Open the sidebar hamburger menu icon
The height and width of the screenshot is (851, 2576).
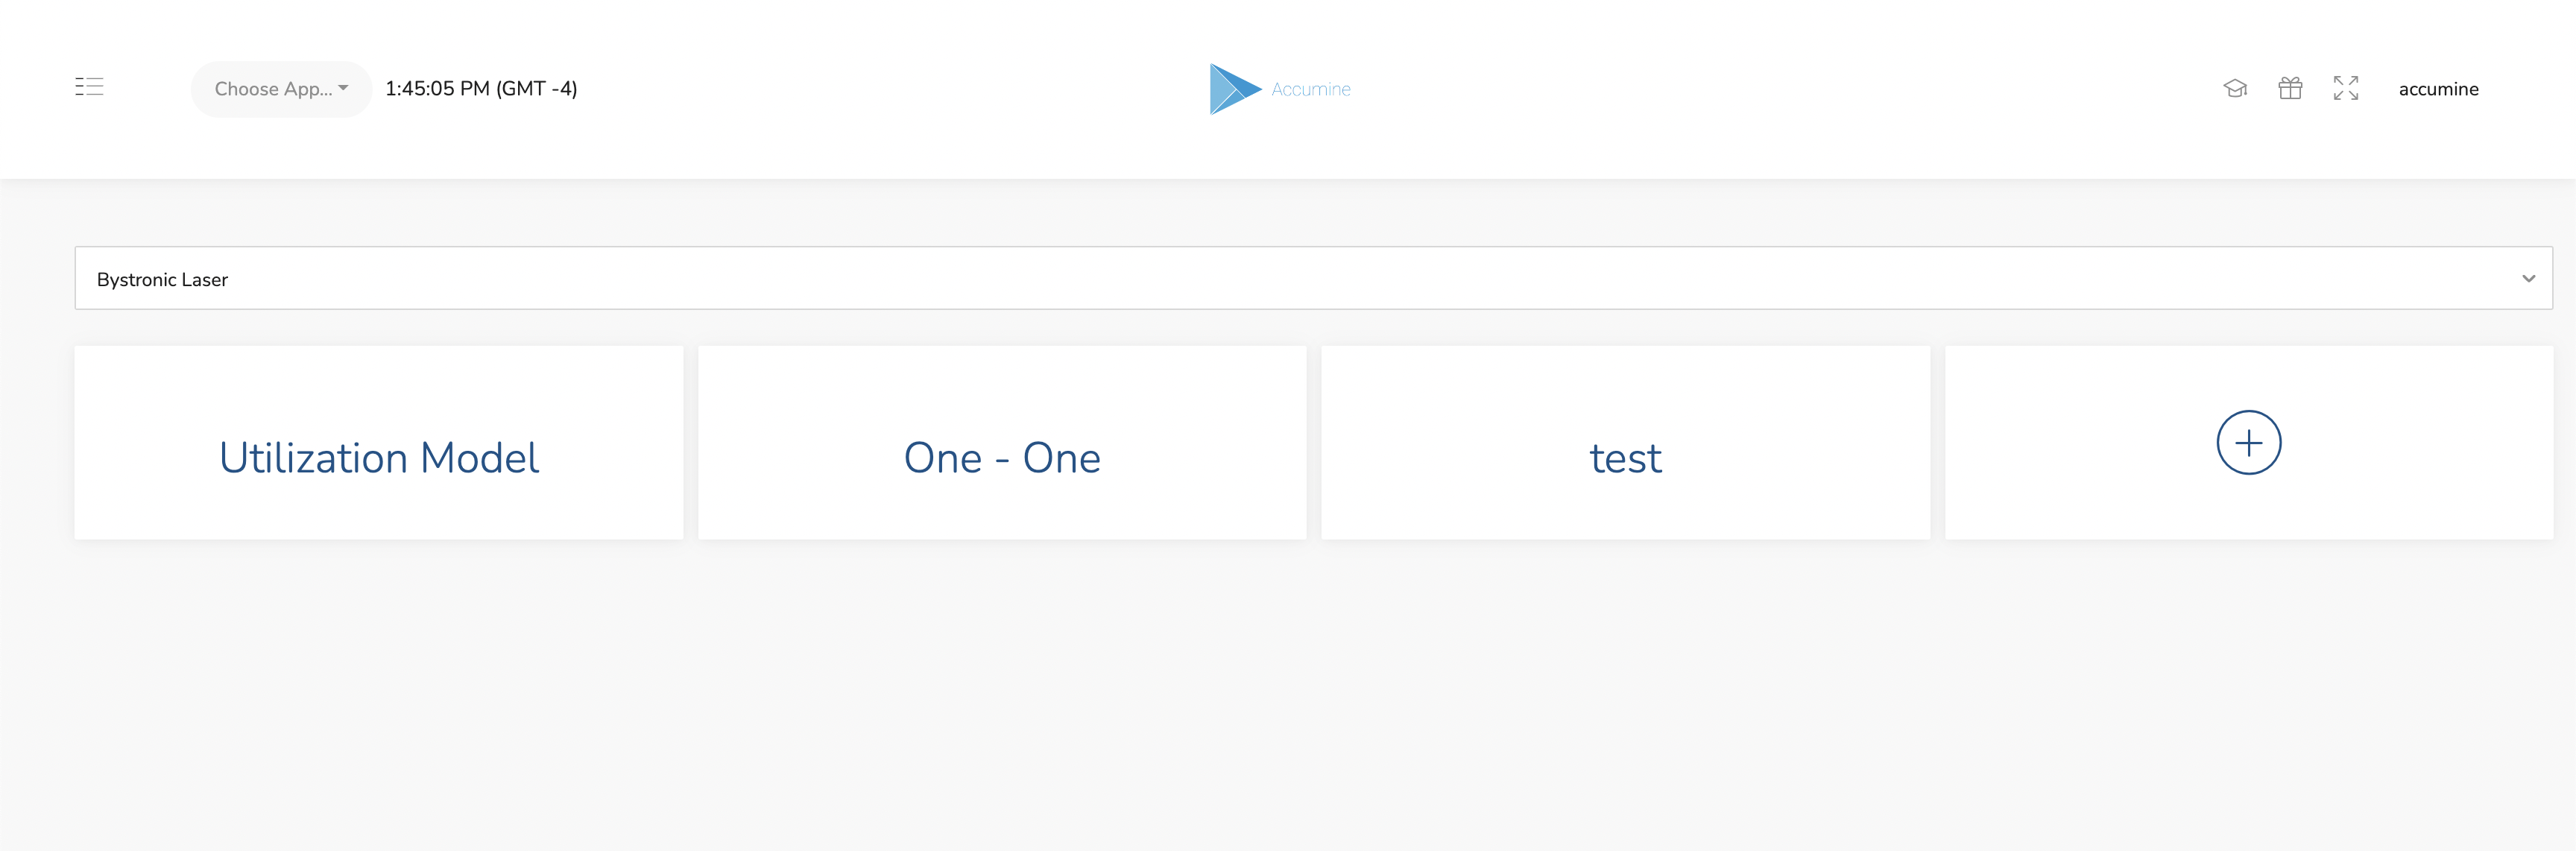89,87
